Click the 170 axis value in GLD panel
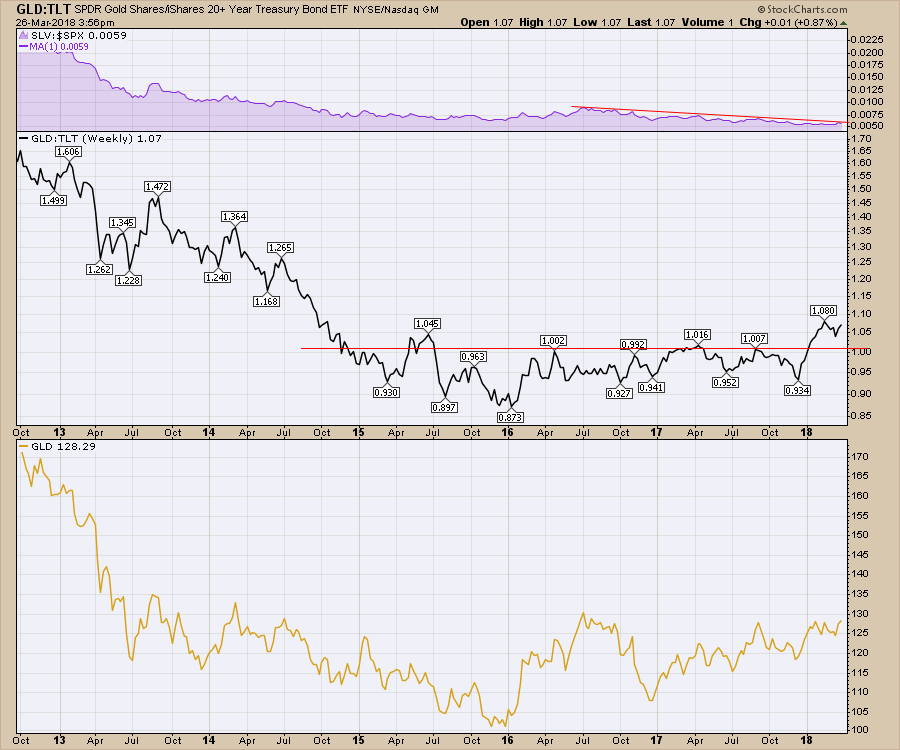Screen dimensions: 900x750 pyautogui.click(x=860, y=457)
